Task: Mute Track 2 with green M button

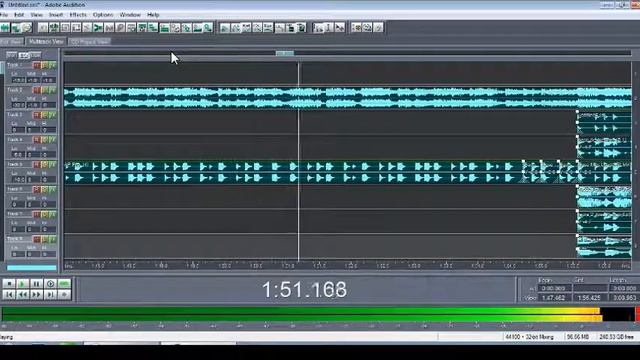Action: coord(53,90)
